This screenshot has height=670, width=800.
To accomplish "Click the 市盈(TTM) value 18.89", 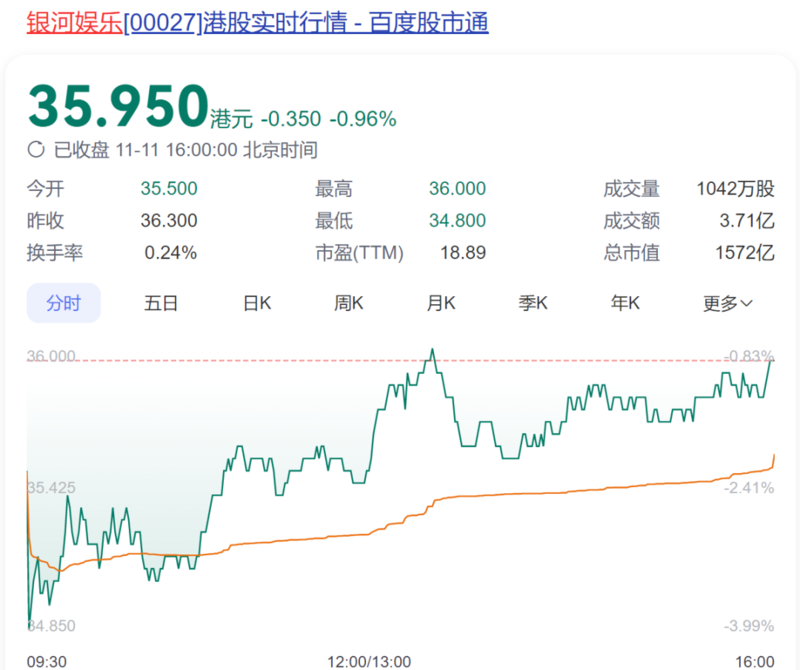I will point(463,253).
